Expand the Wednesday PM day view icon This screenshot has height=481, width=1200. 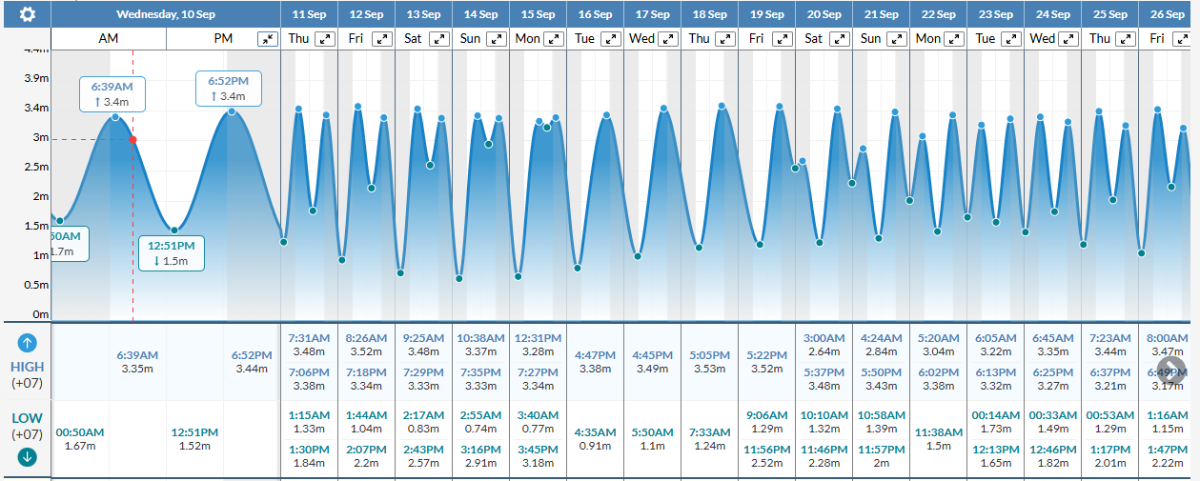[x=267, y=38]
